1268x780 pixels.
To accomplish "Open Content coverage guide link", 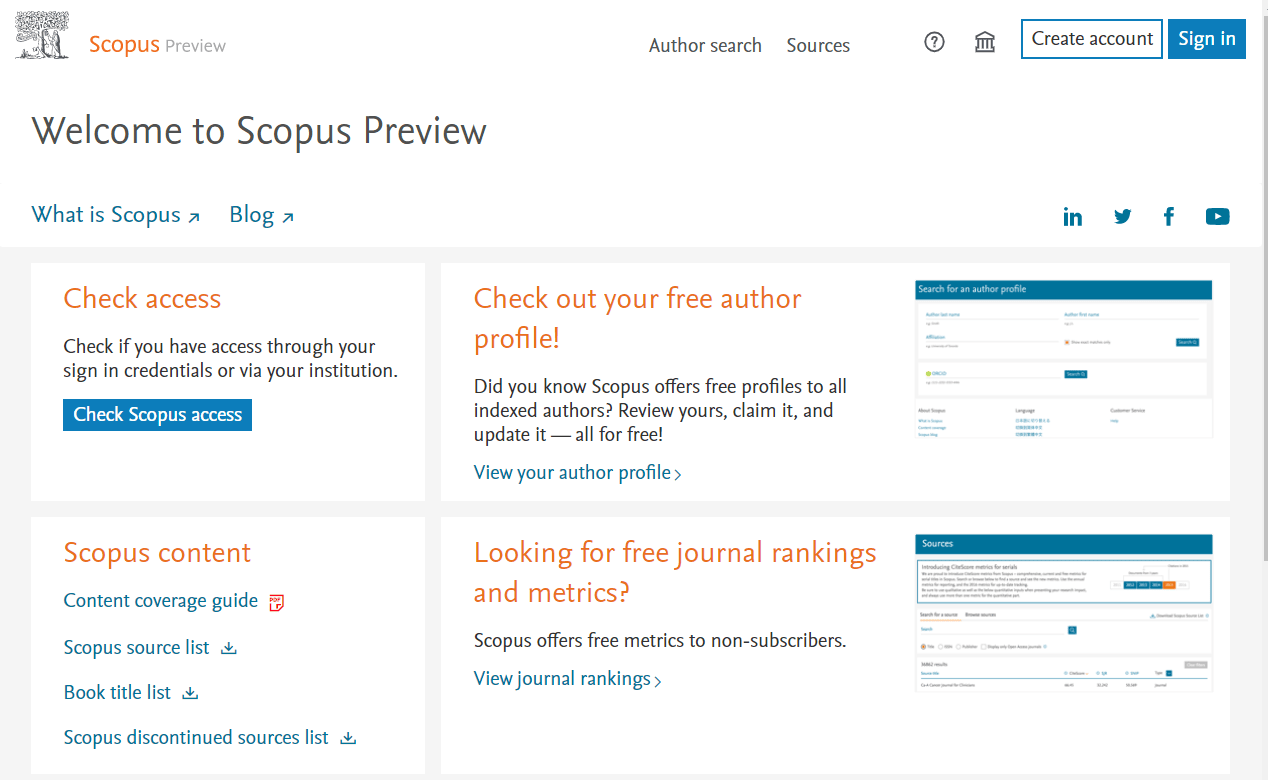I will pos(161,600).
